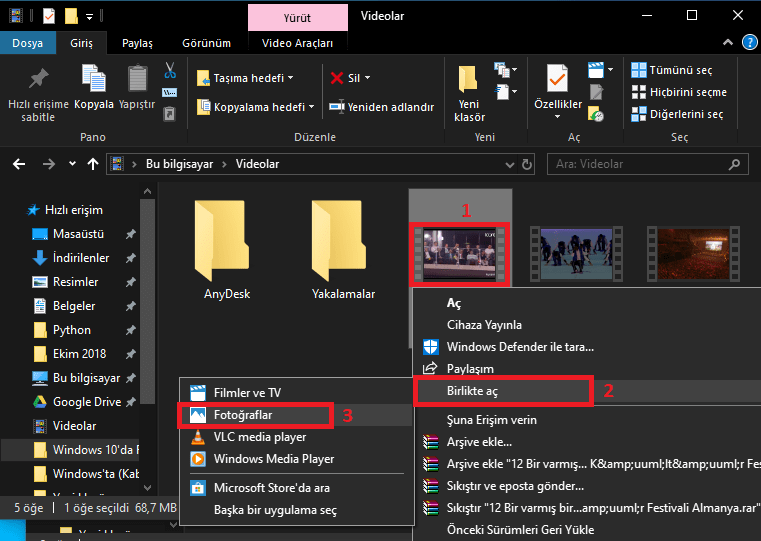This screenshot has height=541, width=761.
Task: Click the up-arrow parent folder button
Action: [93, 163]
